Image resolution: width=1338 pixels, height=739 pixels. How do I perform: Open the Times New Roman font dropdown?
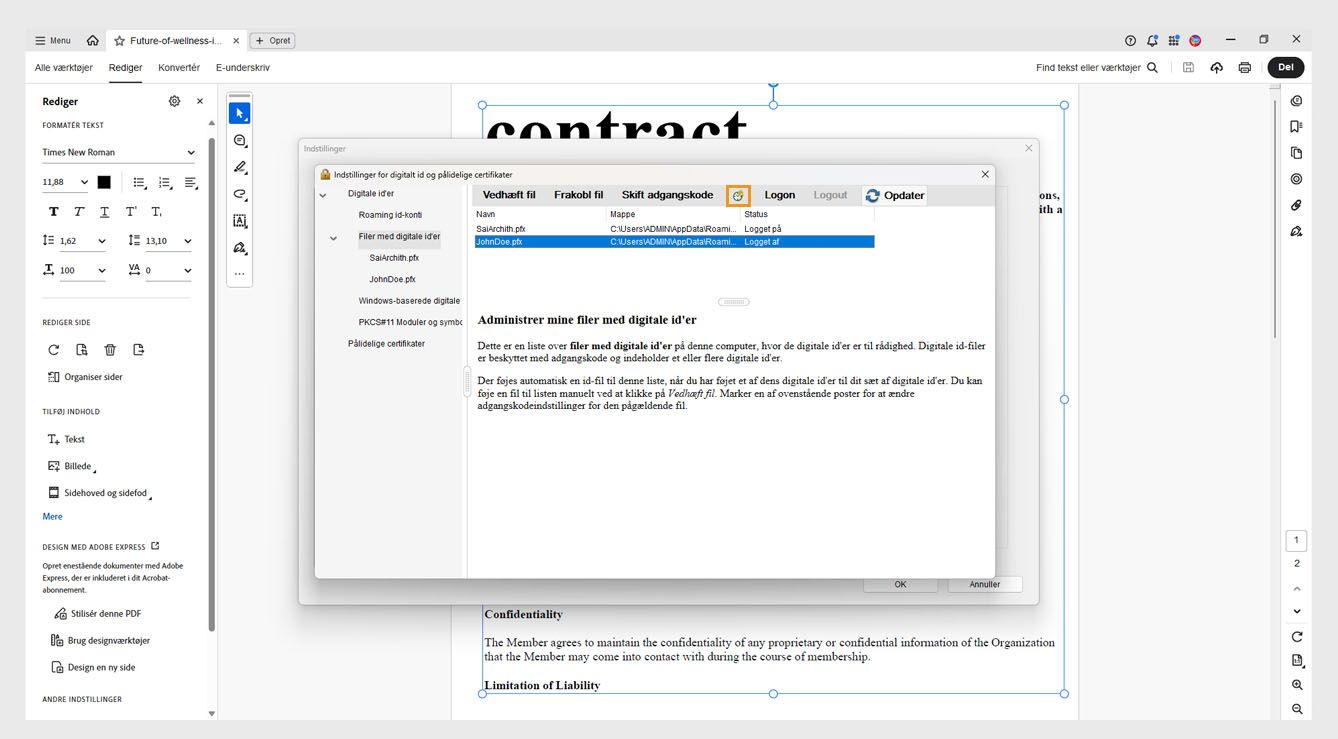tap(119, 153)
